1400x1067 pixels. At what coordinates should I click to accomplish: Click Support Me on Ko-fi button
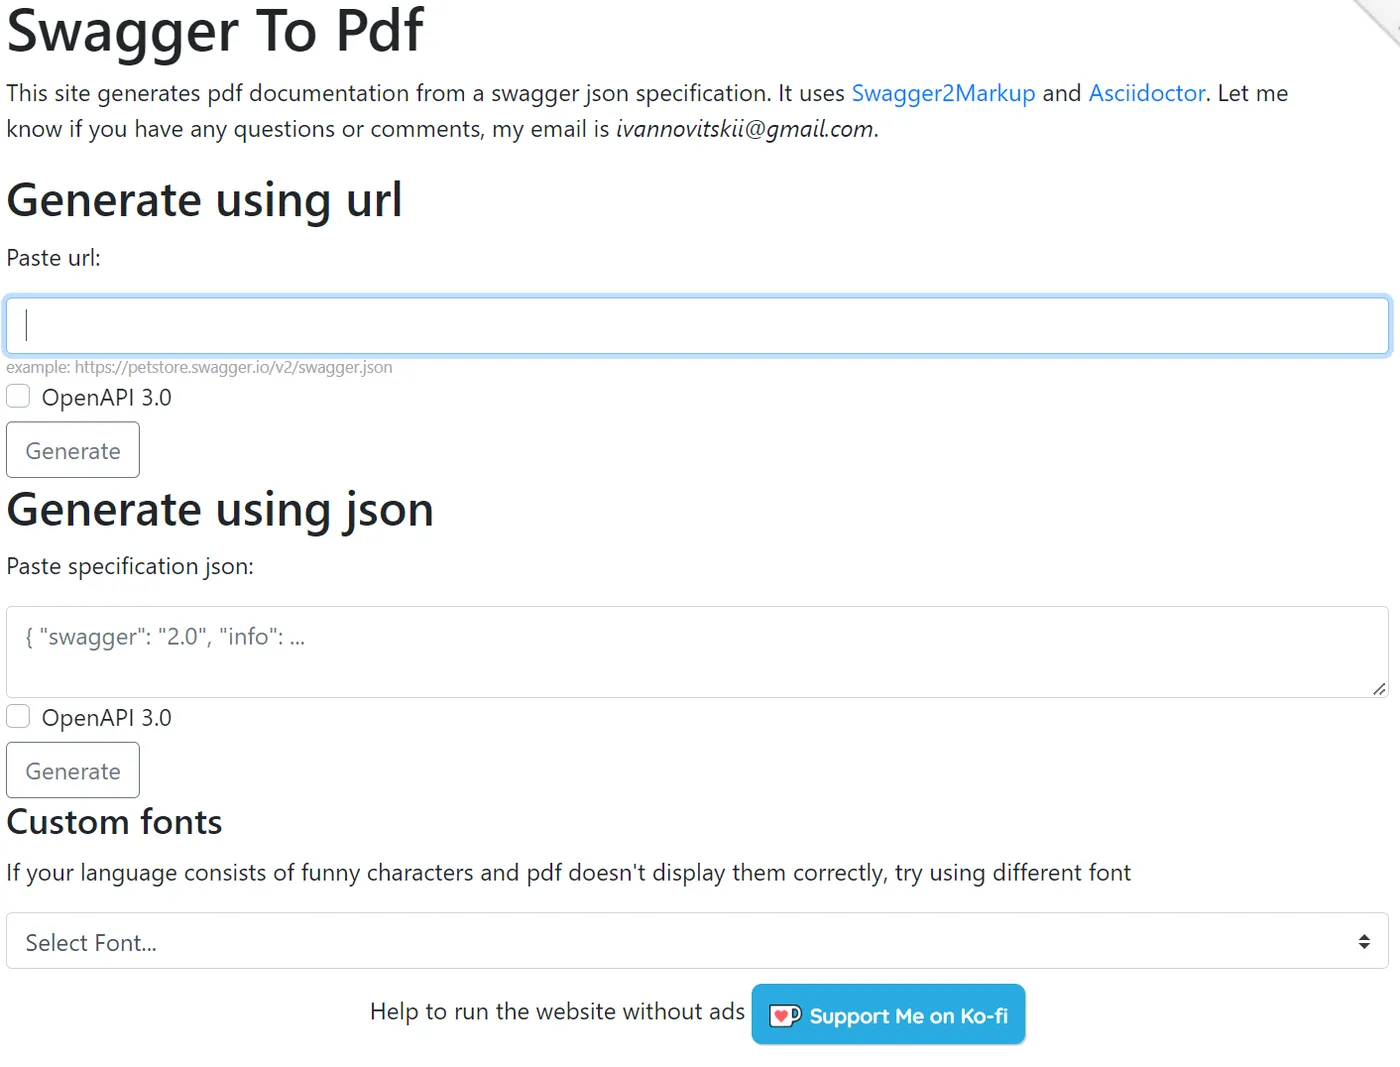pos(888,1015)
